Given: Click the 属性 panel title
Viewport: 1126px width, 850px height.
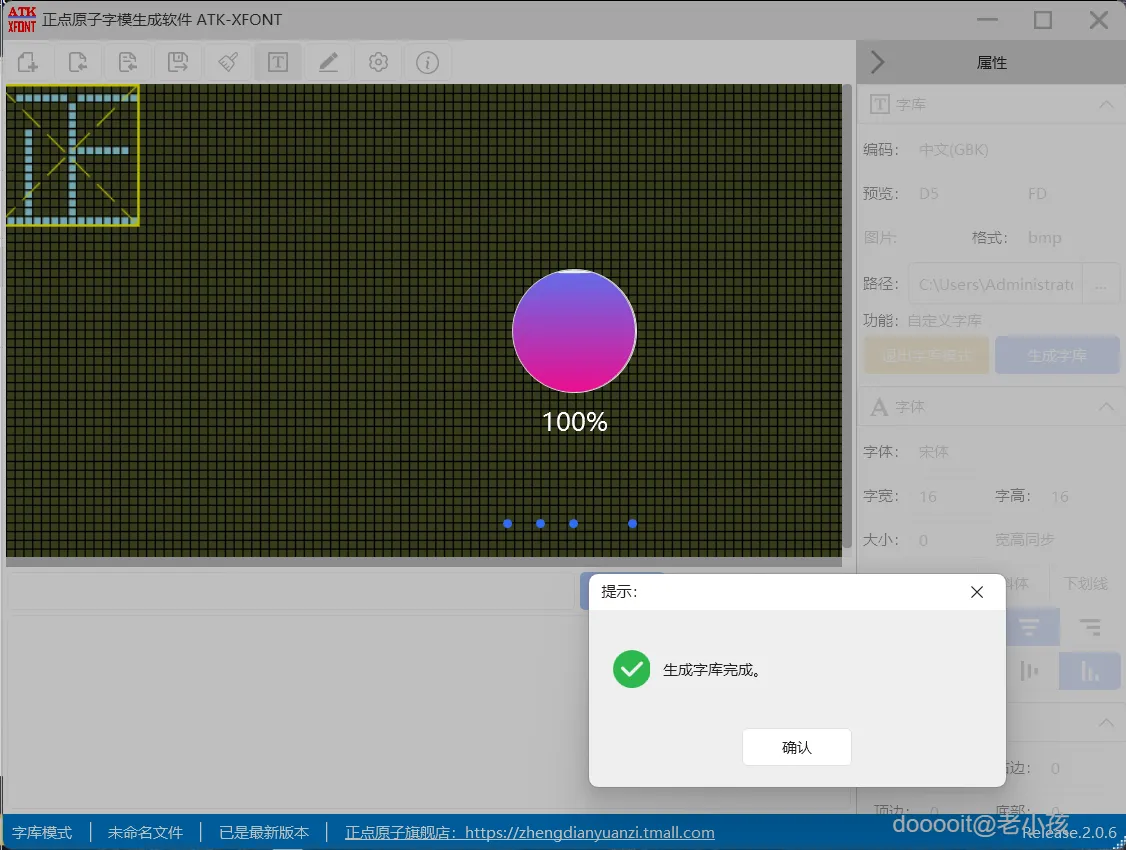Looking at the screenshot, I should click(x=992, y=62).
